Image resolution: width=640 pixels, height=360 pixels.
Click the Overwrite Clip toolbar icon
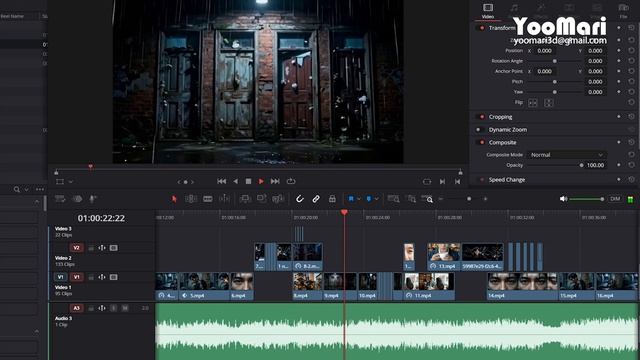point(261,199)
